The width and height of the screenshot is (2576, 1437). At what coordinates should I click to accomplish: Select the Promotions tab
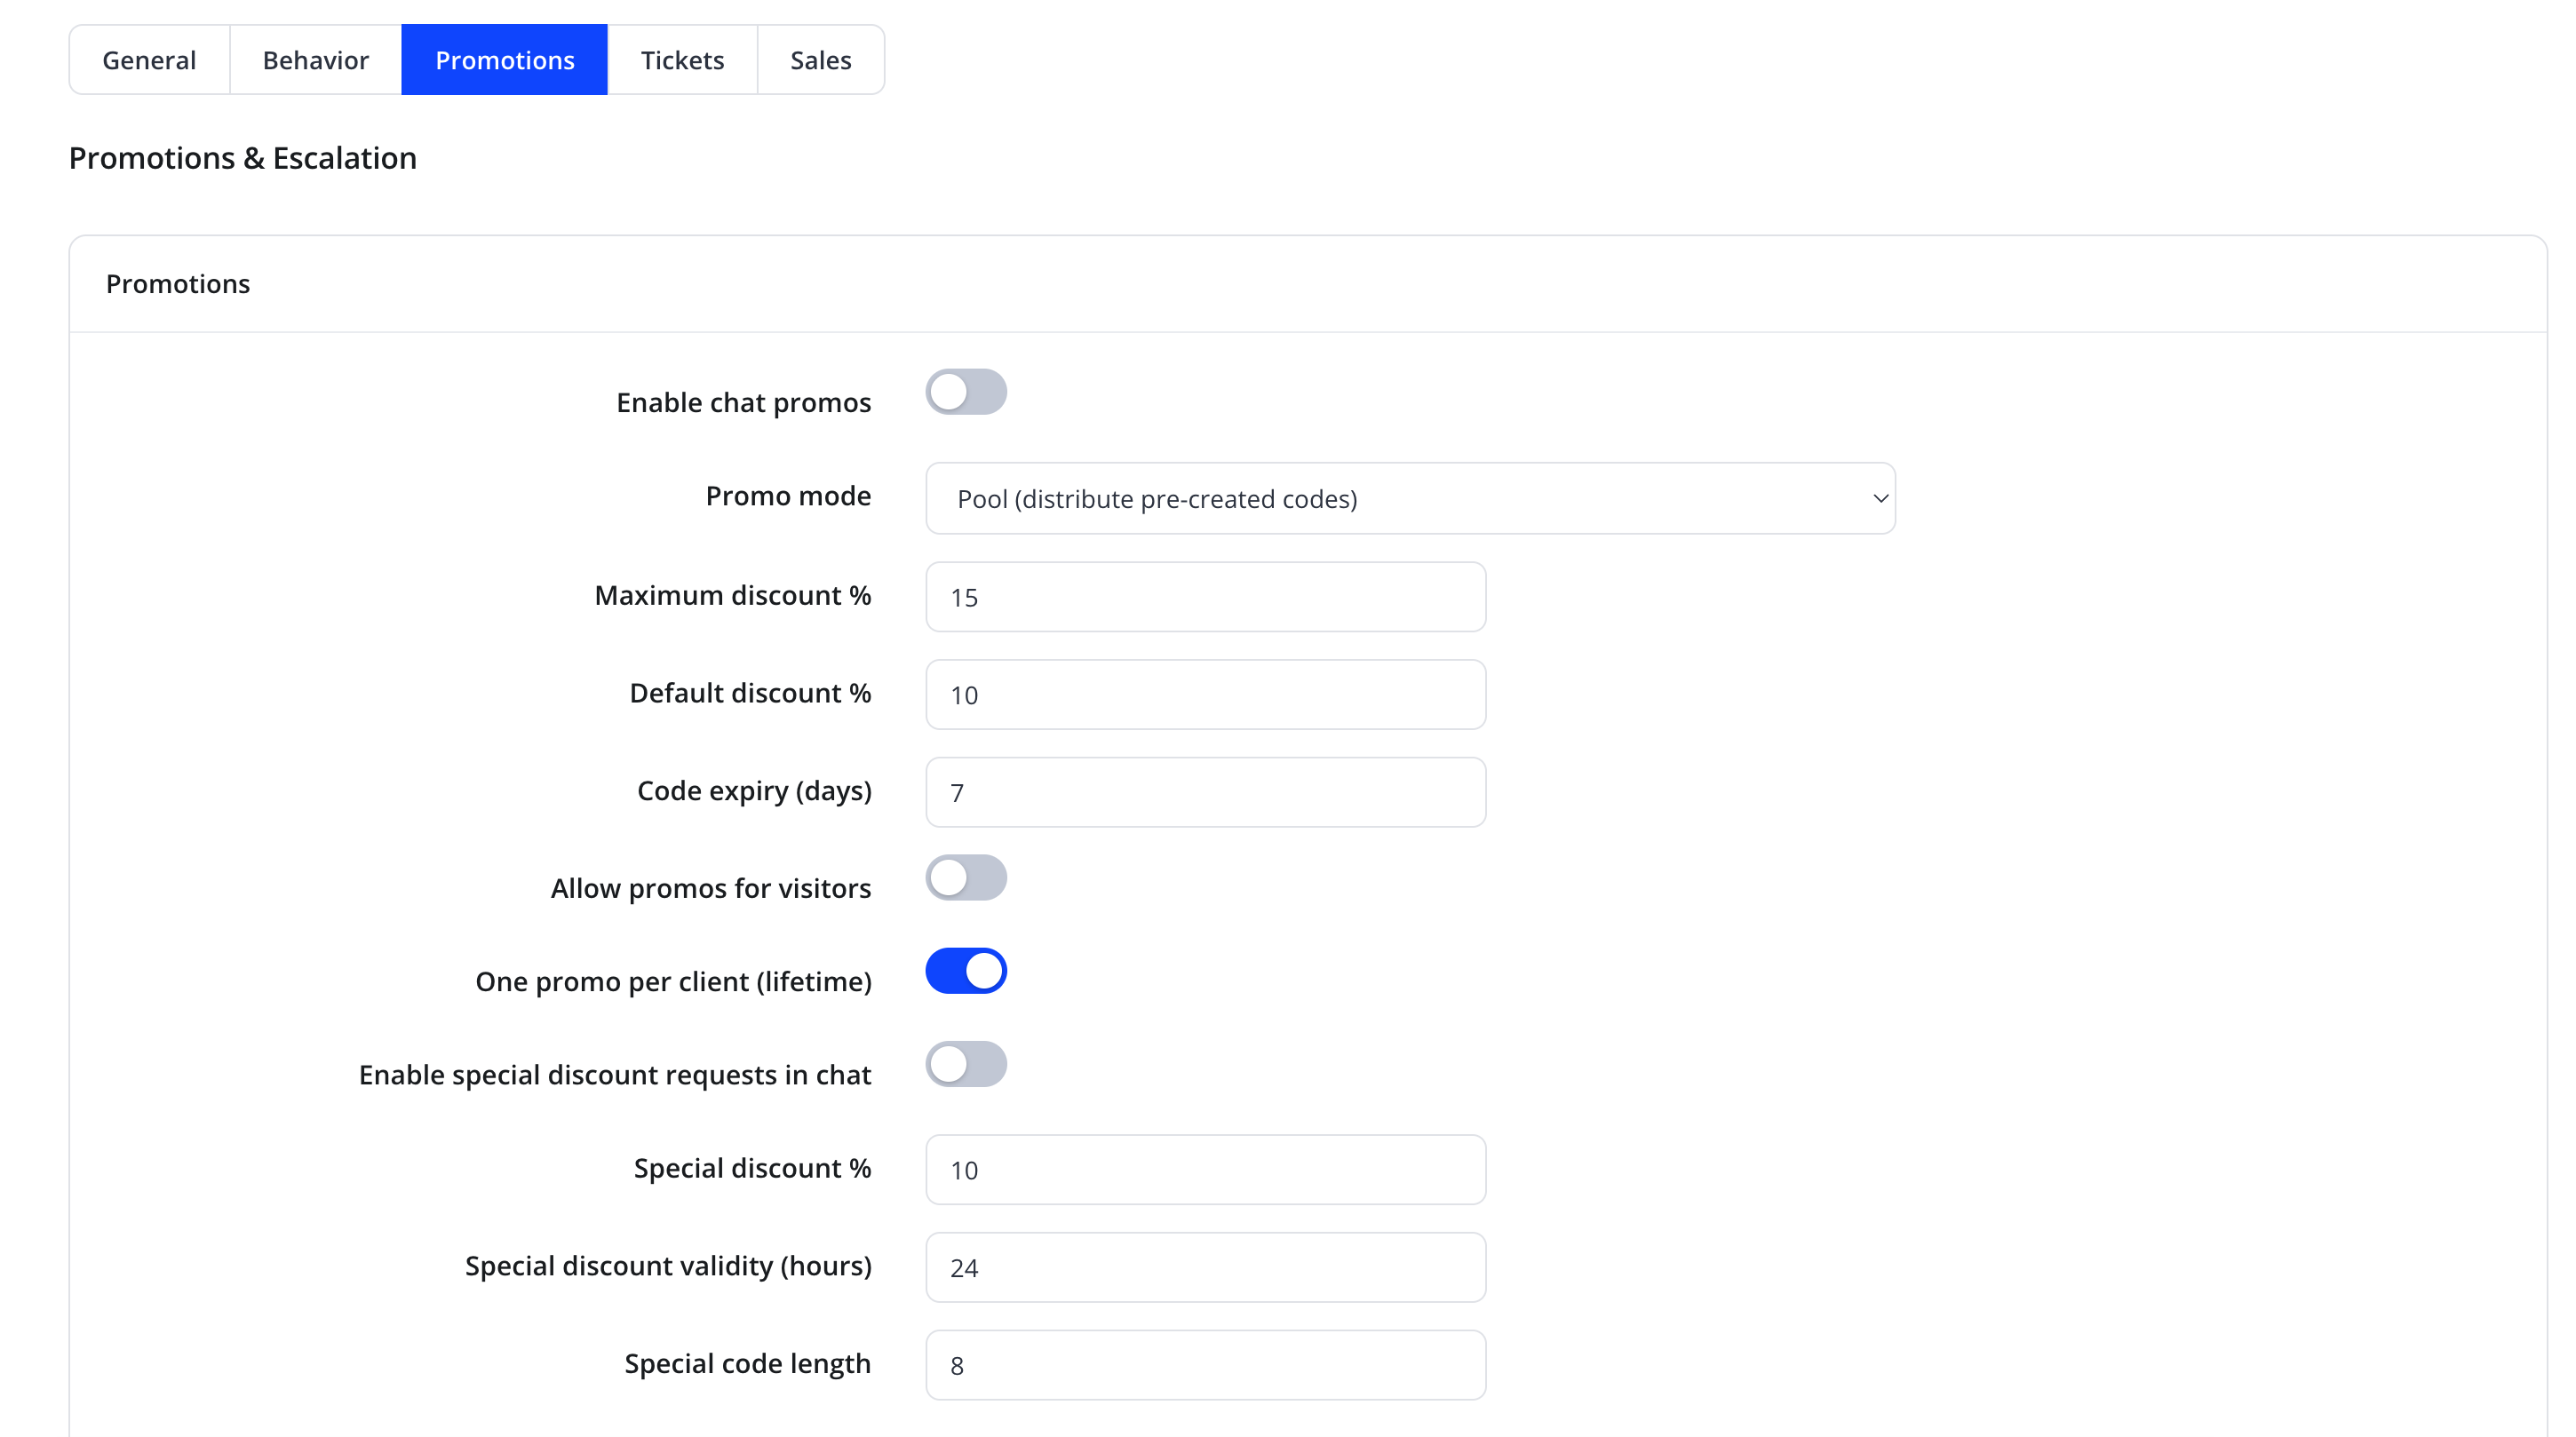(505, 60)
